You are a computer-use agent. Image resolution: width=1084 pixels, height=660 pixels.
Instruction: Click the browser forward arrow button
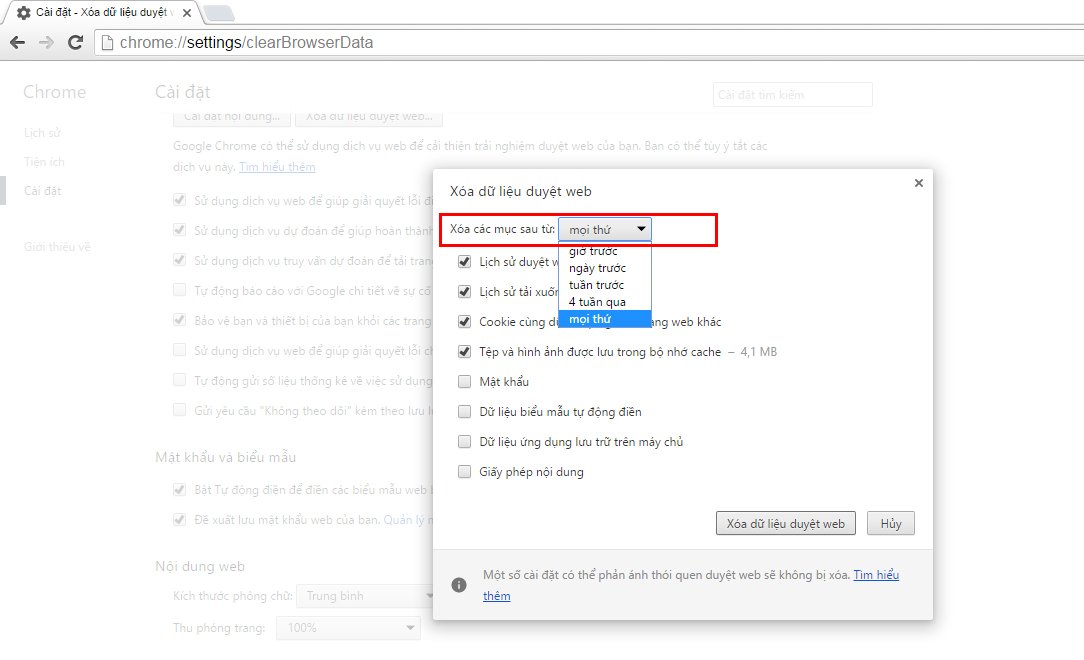pyautogui.click(x=46, y=43)
